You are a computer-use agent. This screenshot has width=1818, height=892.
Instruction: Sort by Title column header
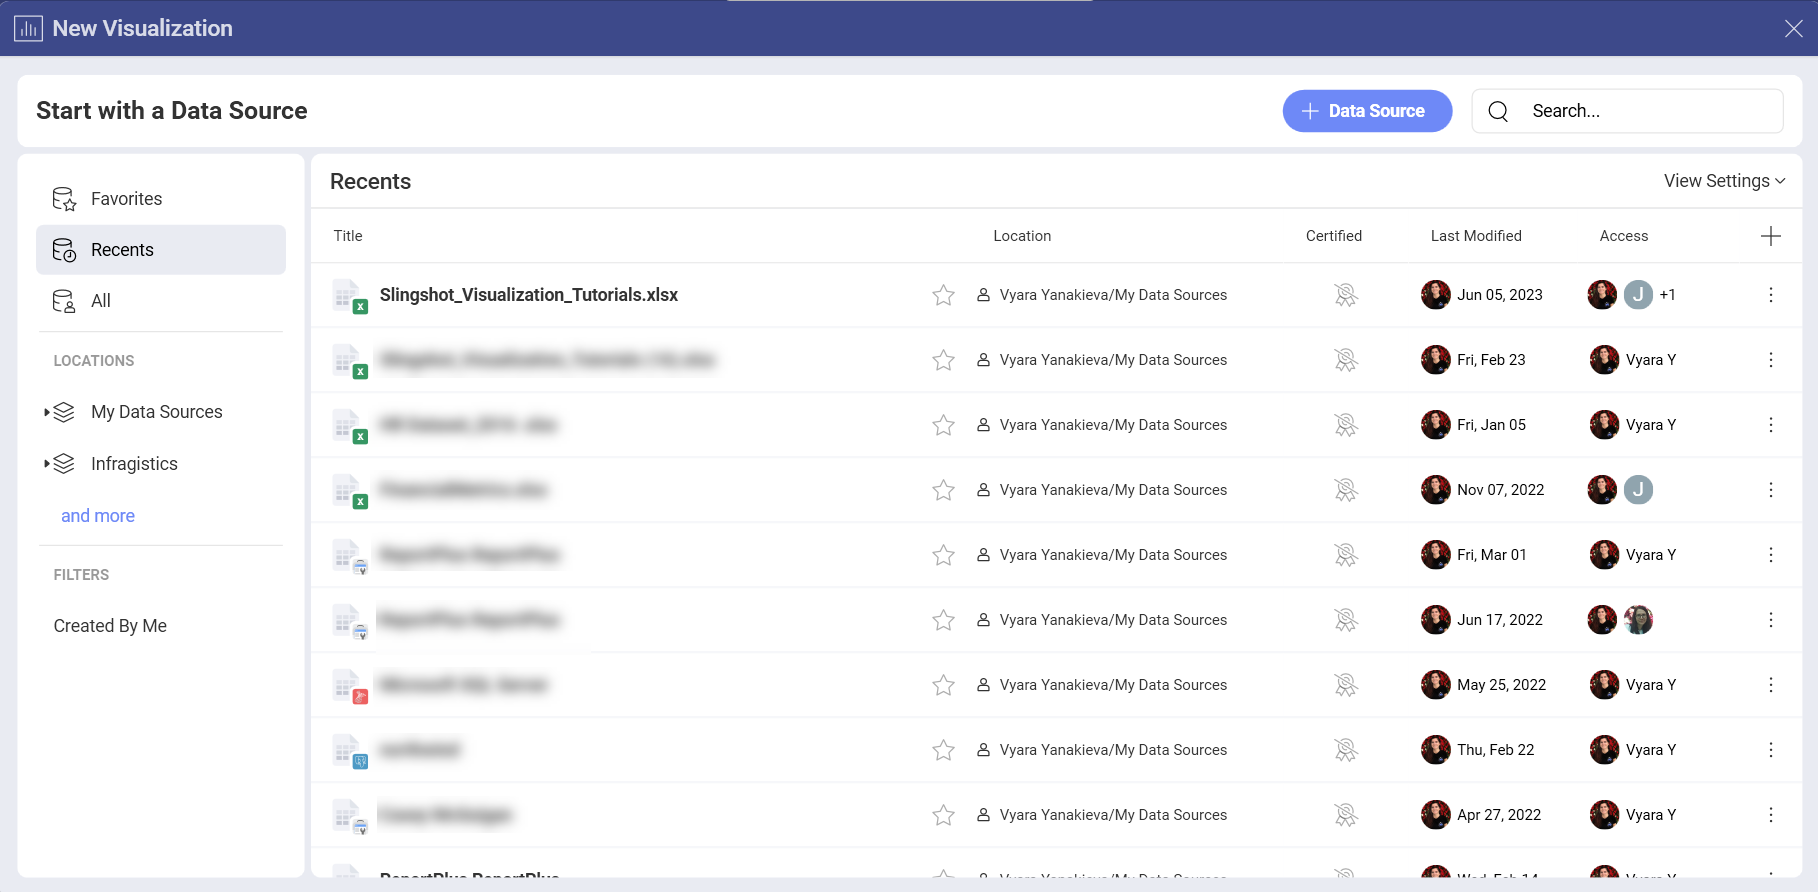(x=348, y=236)
